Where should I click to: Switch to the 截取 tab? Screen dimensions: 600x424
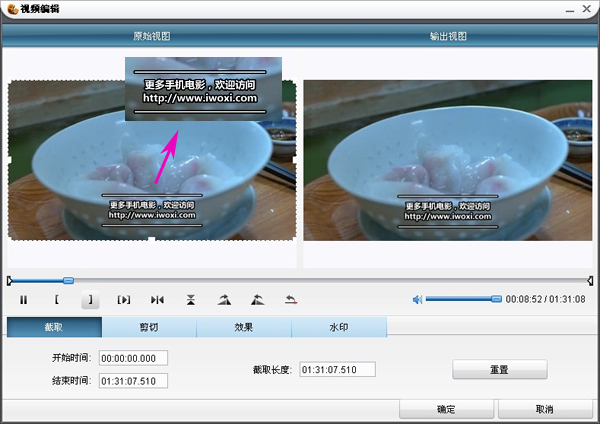point(54,327)
